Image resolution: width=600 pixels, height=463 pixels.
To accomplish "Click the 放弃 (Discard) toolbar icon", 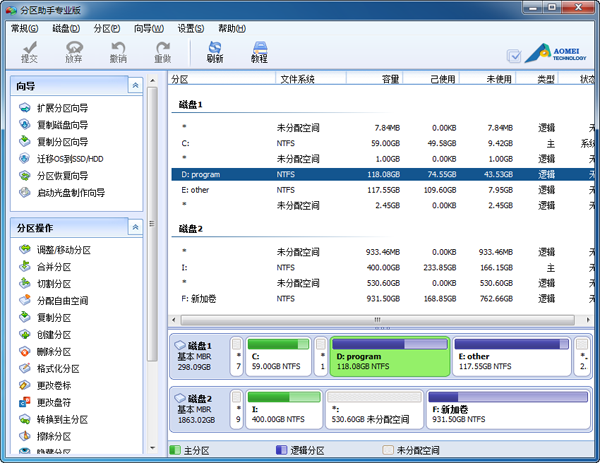I will coord(74,51).
